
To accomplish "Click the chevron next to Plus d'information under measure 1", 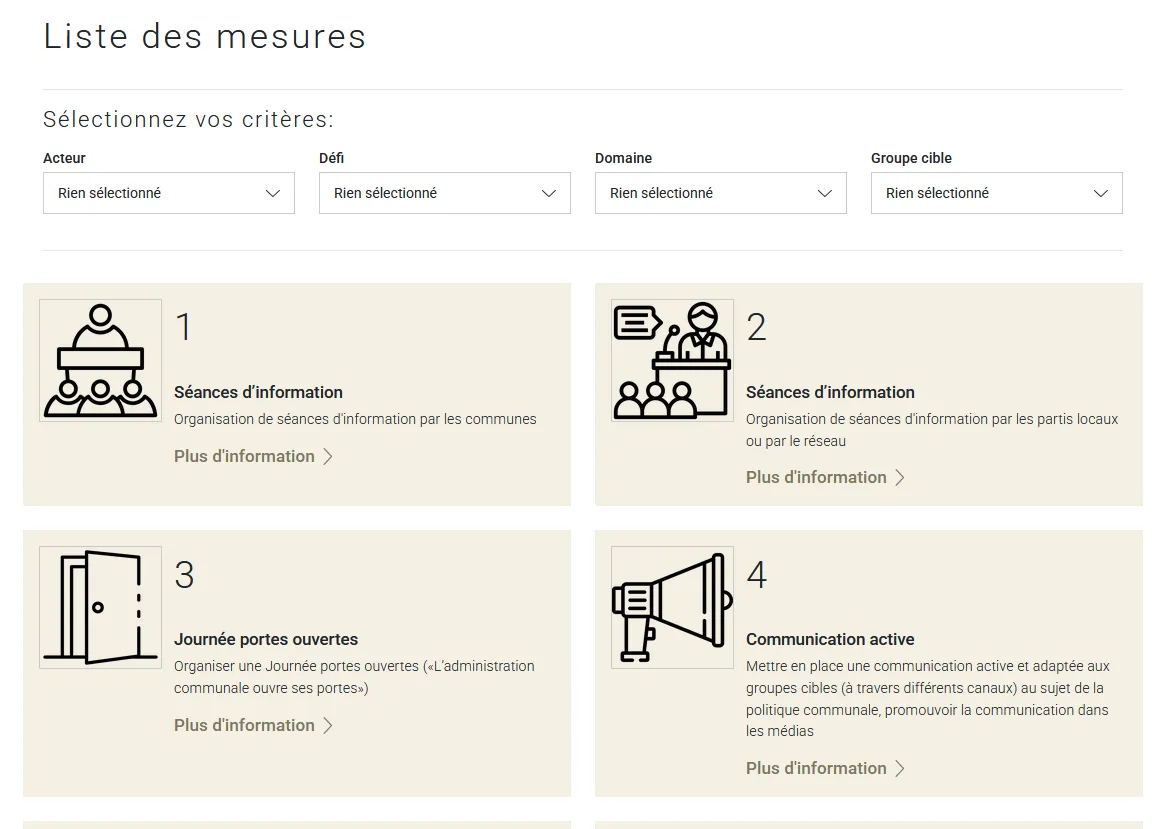I will coord(327,456).
